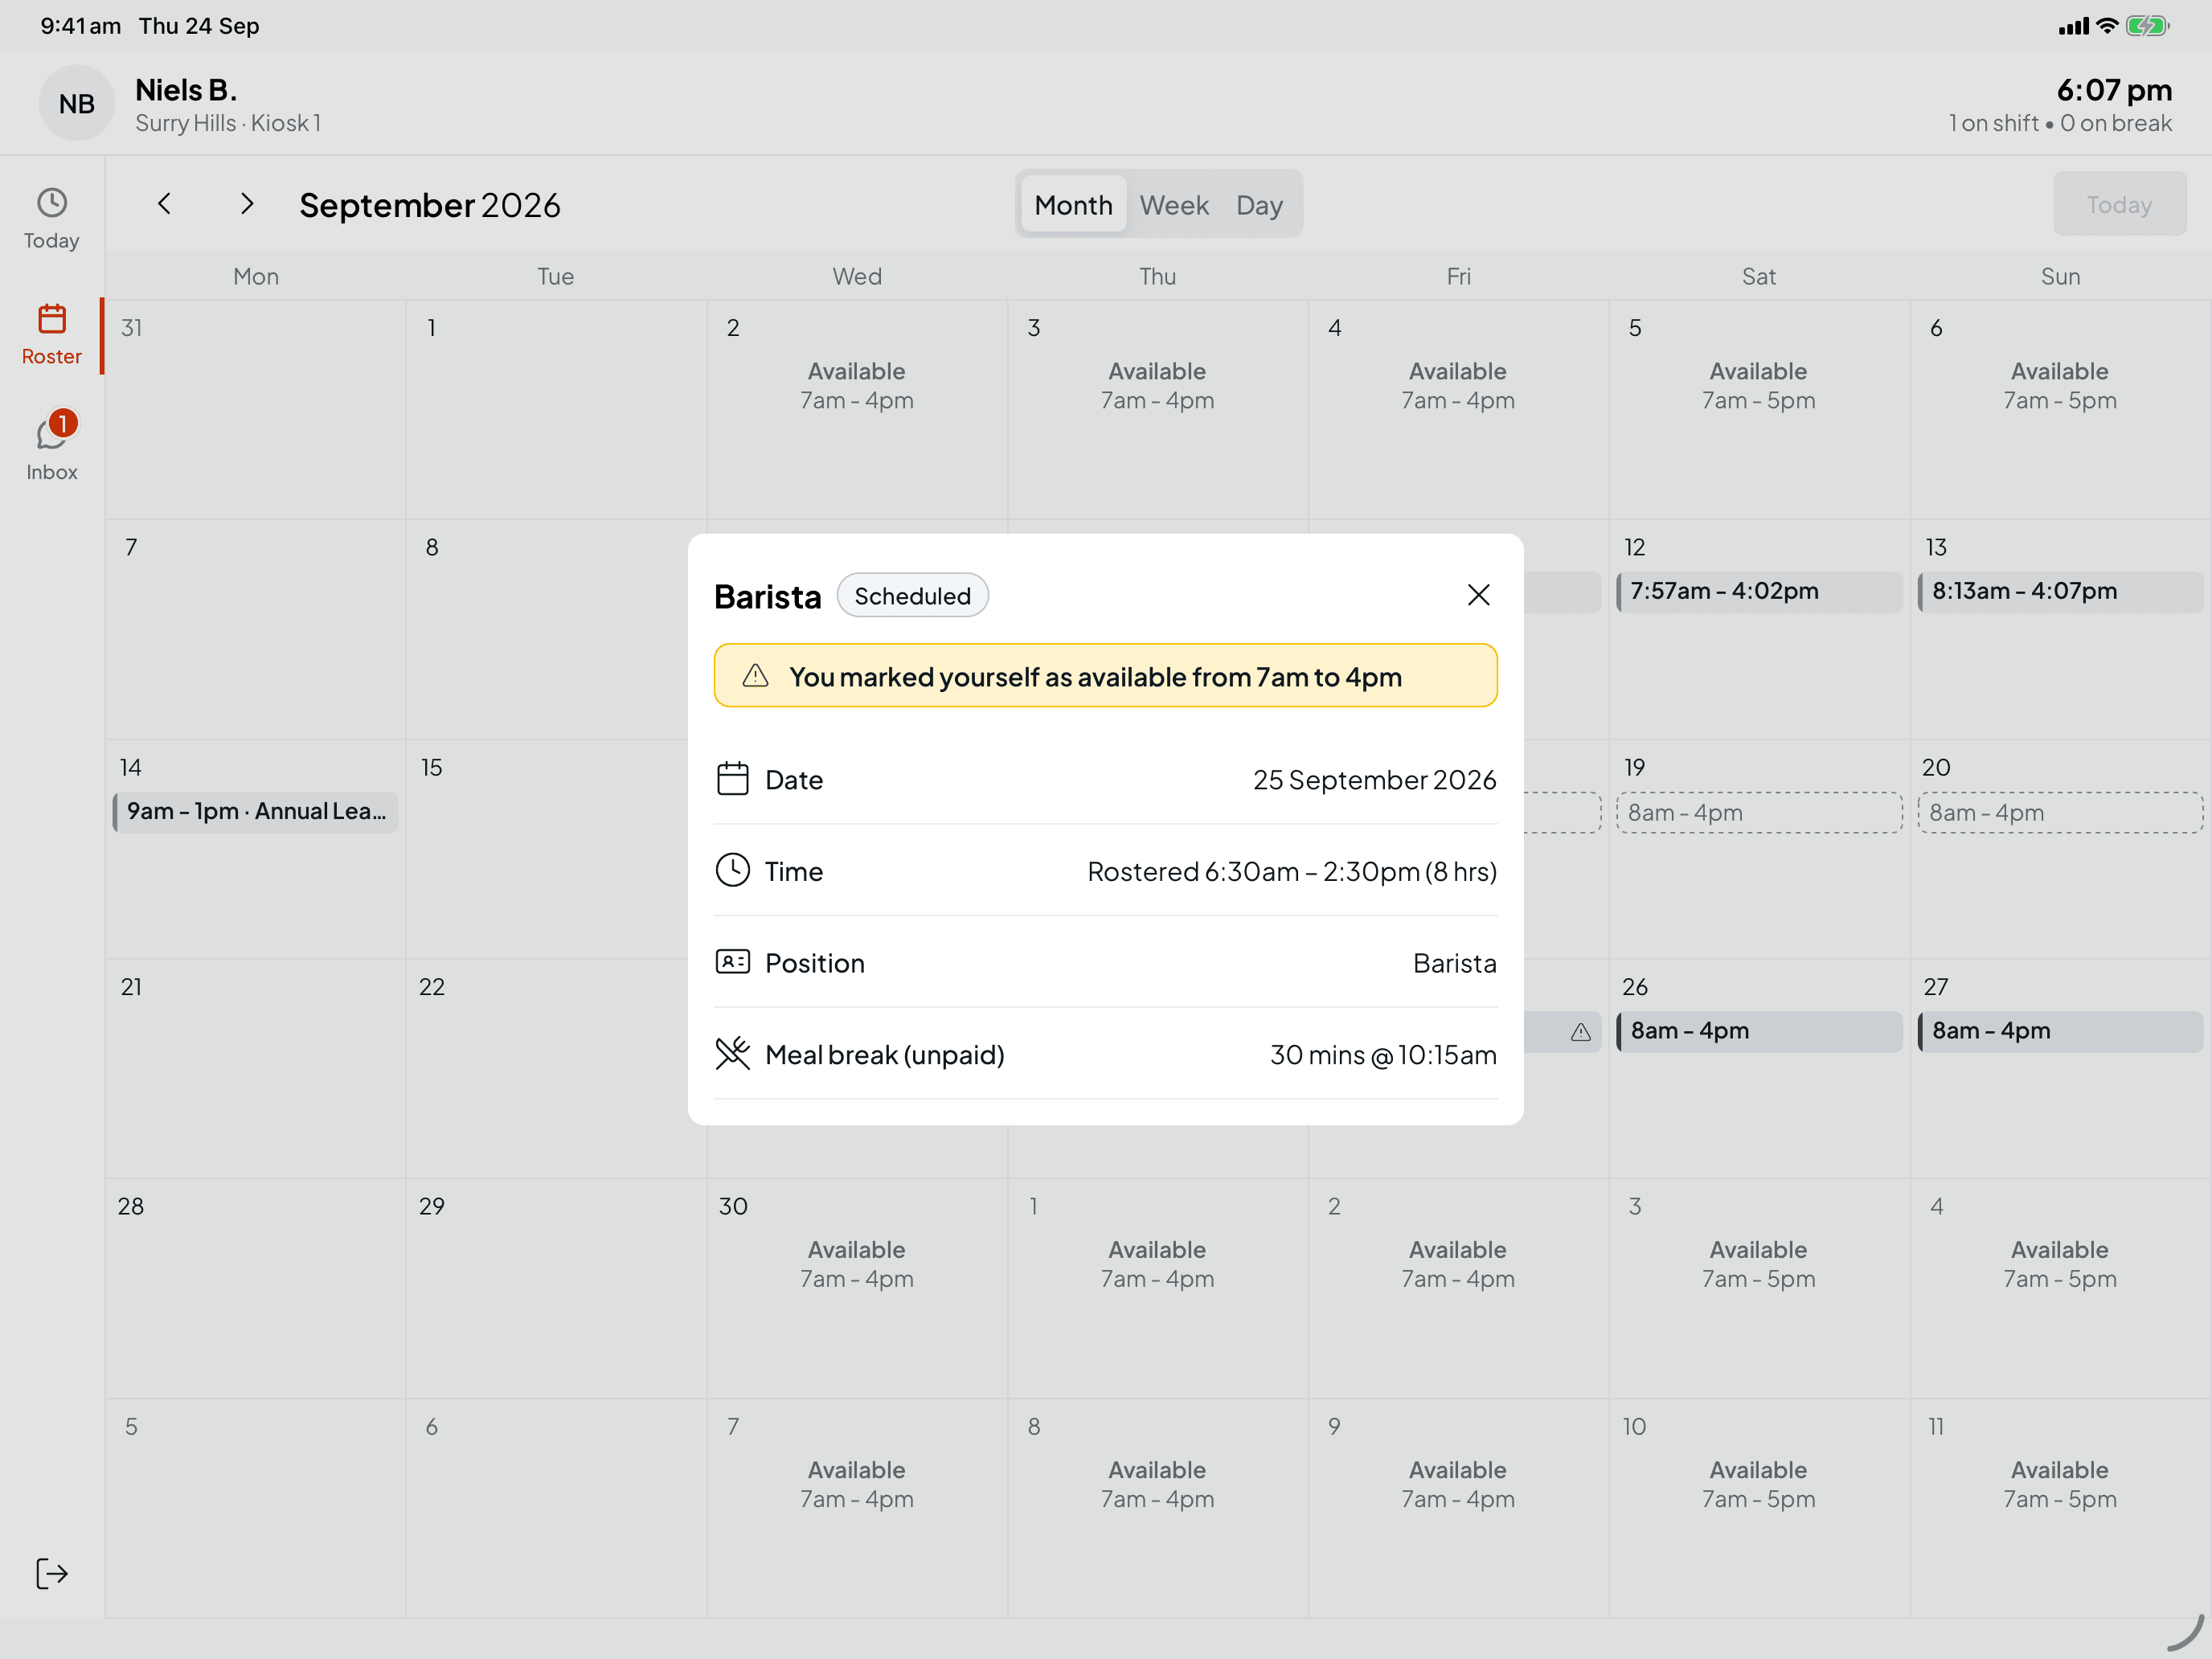Tap the calendar icon beside Date
The image size is (2212, 1659).
point(732,779)
